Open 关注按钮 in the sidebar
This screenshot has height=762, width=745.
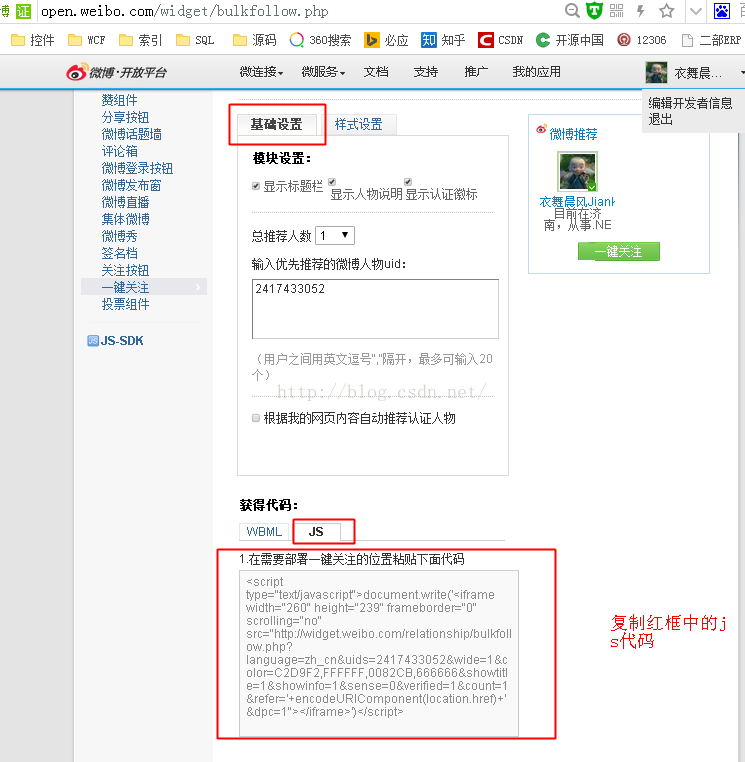click(x=125, y=270)
